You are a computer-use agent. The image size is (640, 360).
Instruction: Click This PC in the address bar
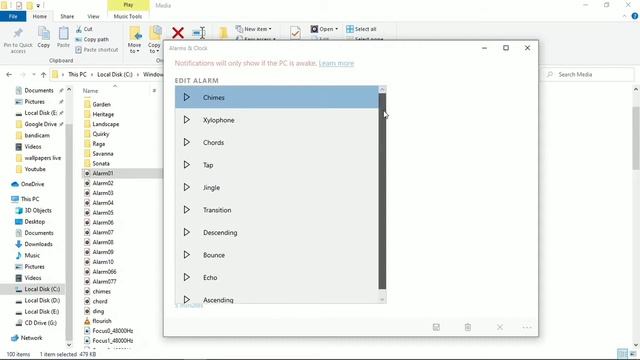point(77,74)
